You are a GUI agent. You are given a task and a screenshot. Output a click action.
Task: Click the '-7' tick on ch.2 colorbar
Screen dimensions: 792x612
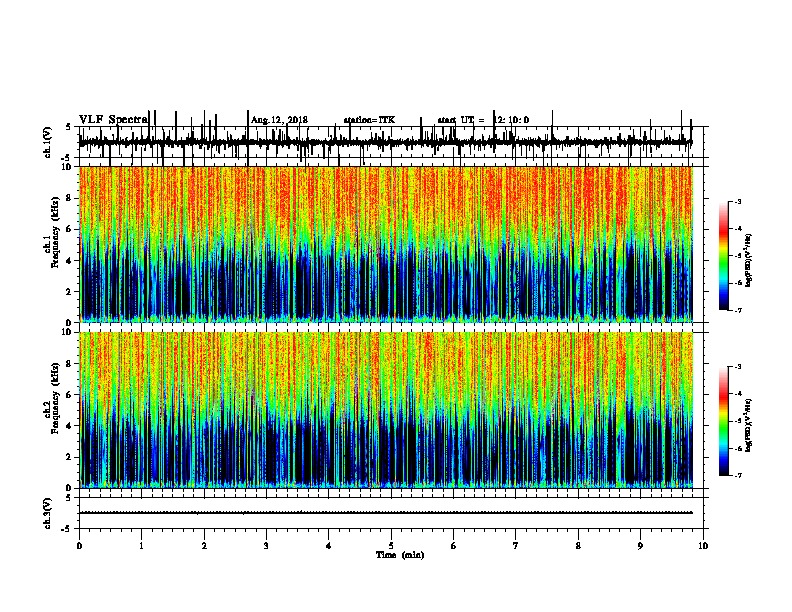click(738, 475)
